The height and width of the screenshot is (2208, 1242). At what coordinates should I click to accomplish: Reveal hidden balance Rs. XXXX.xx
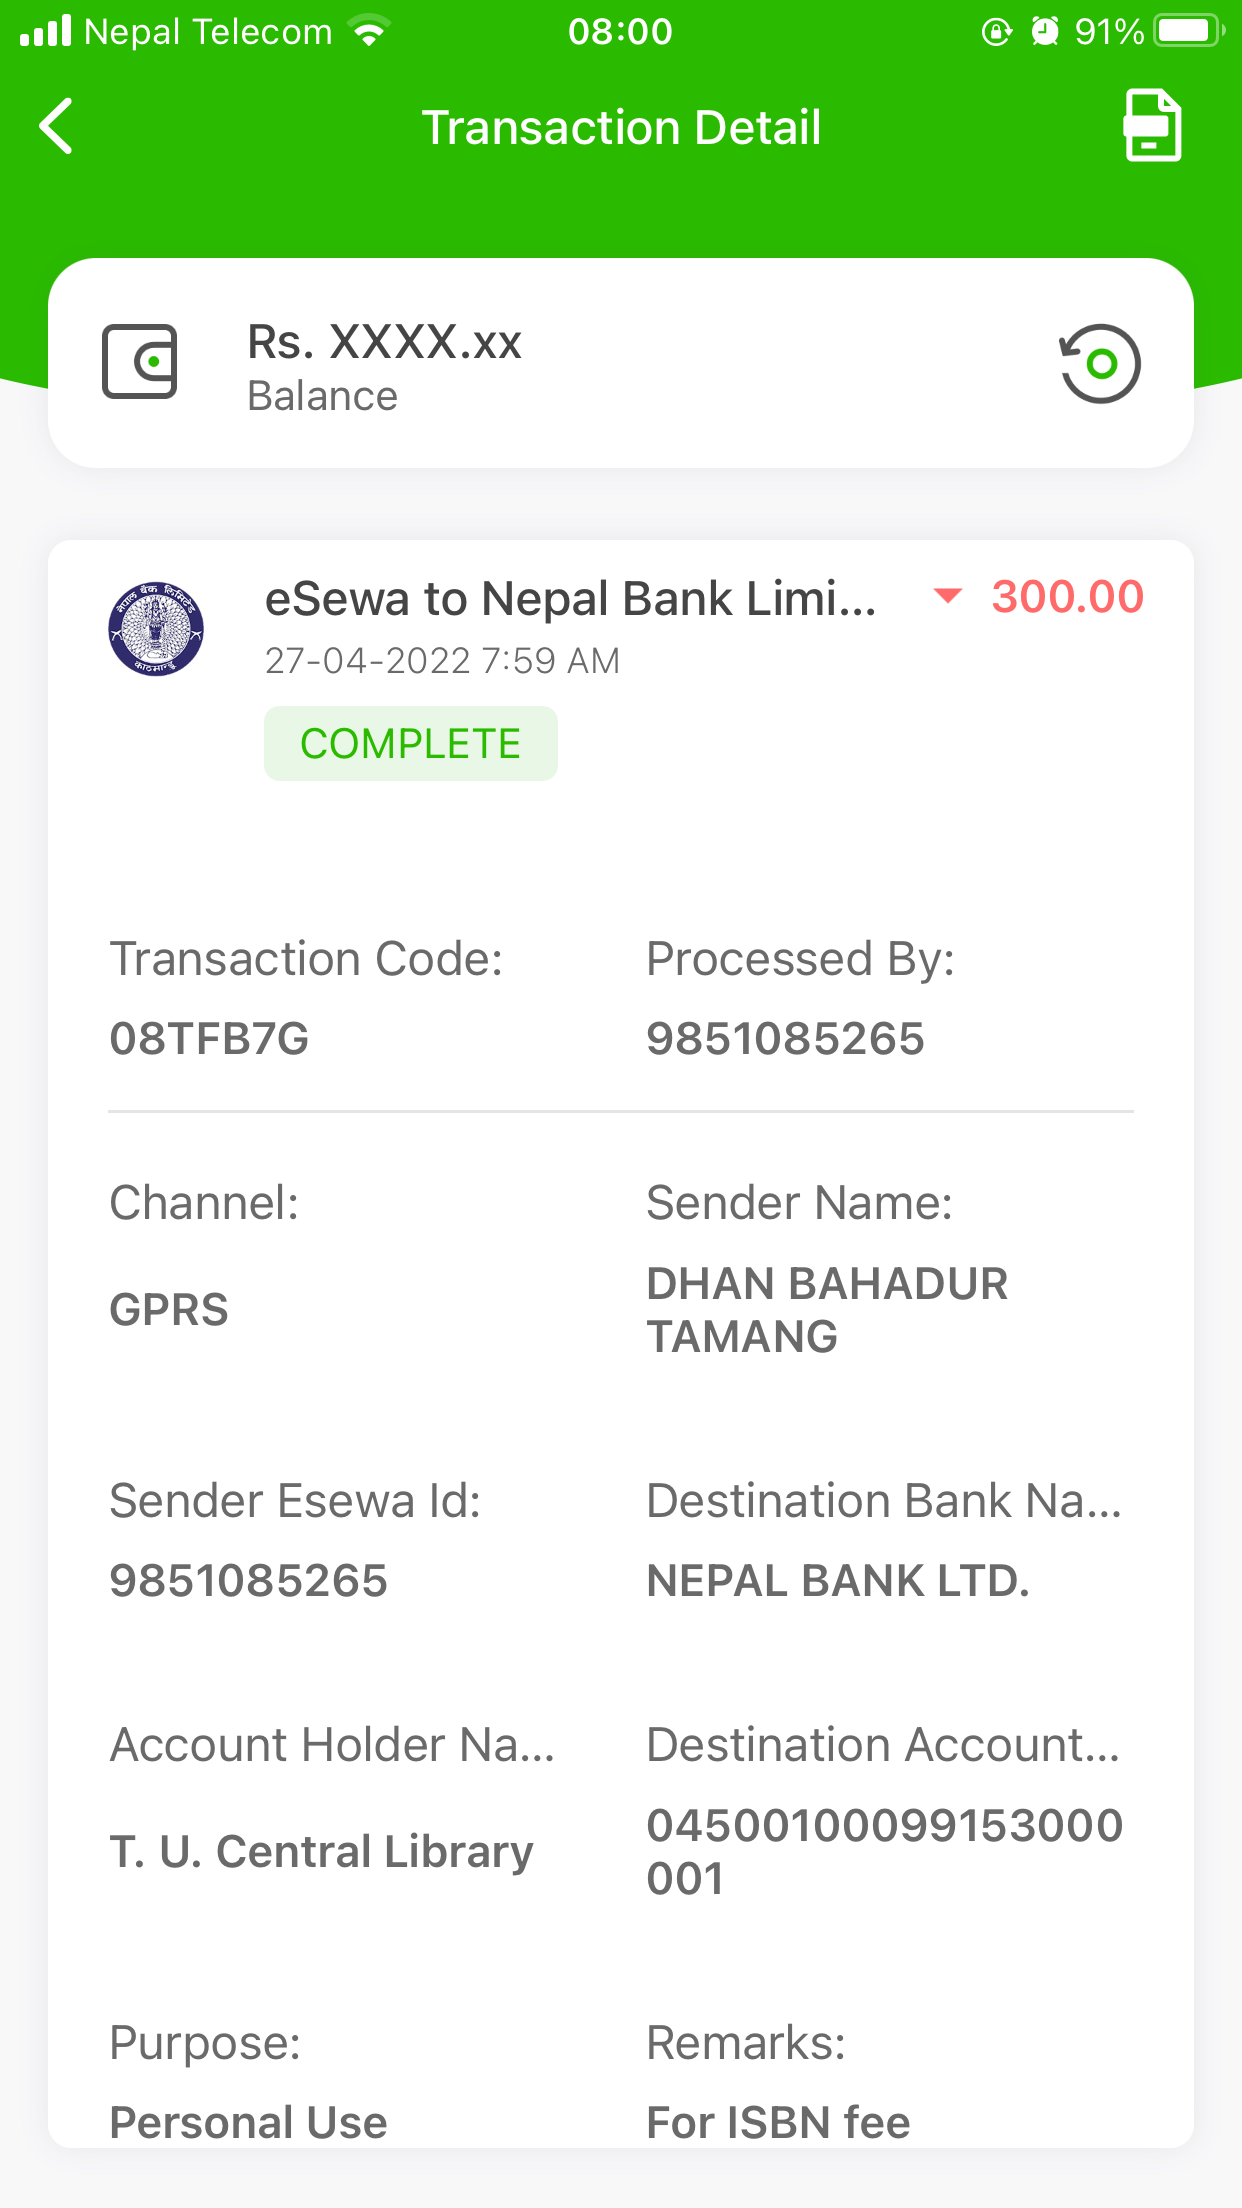click(x=384, y=343)
